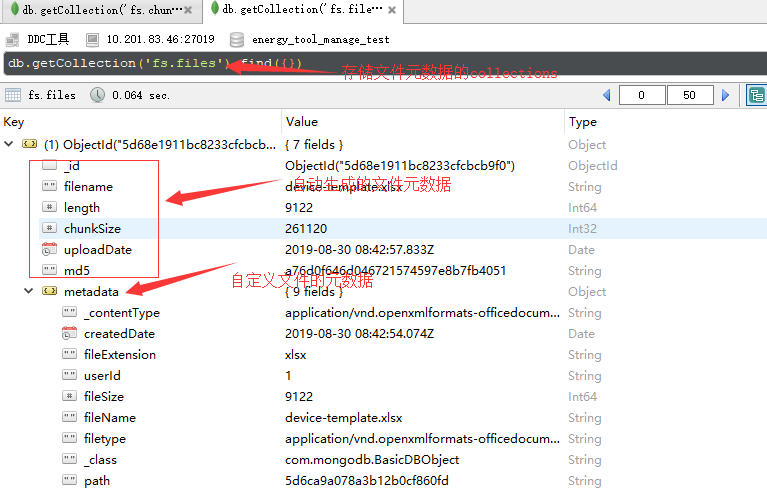Screen dimensions: 767x493
Task: Click the date icon beside createdDate
Action: (x=69, y=333)
